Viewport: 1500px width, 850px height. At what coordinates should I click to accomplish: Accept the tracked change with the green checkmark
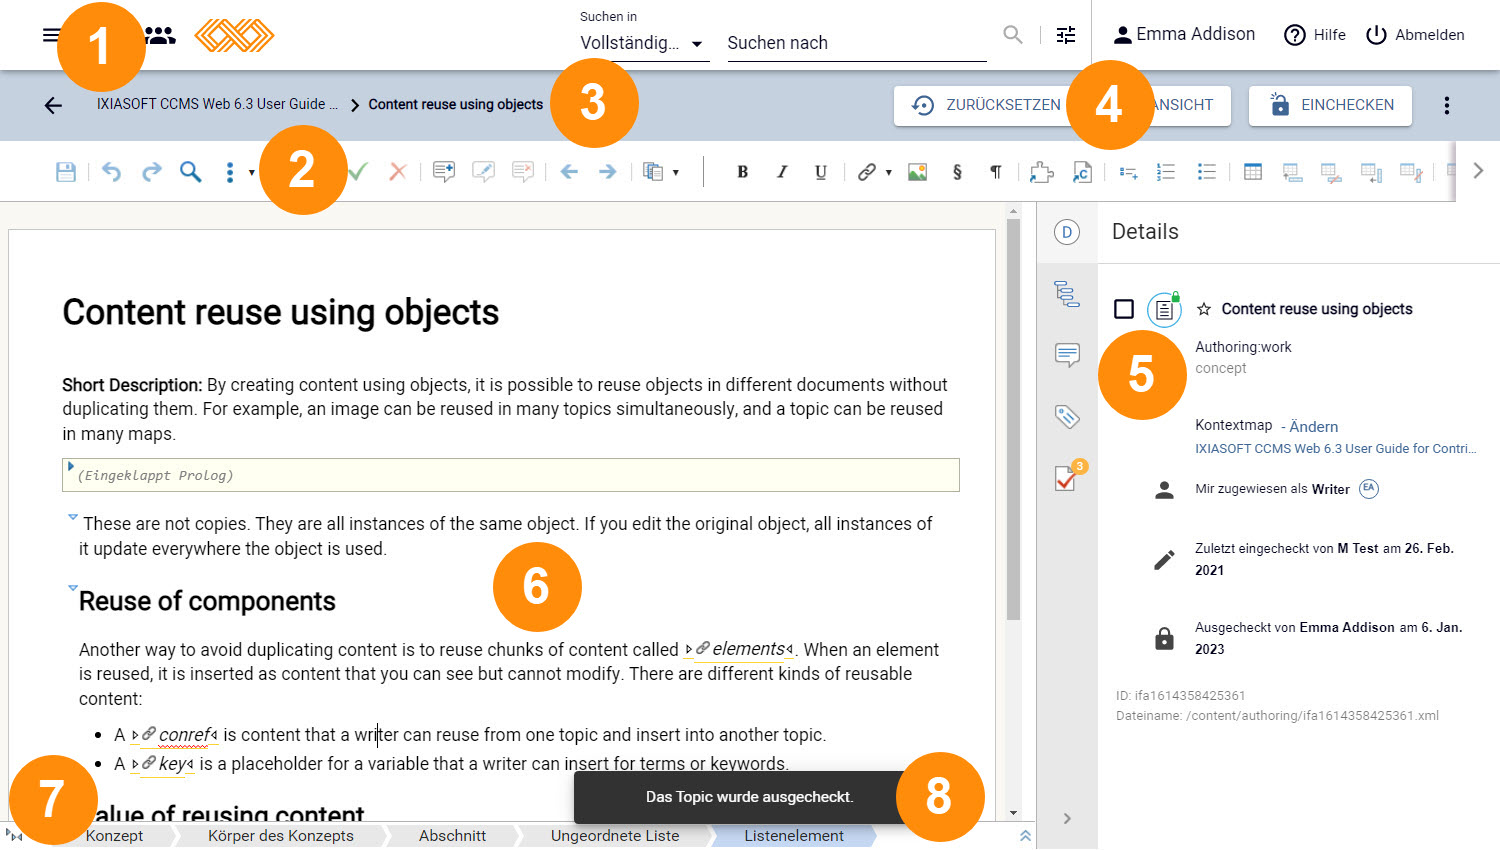click(357, 172)
